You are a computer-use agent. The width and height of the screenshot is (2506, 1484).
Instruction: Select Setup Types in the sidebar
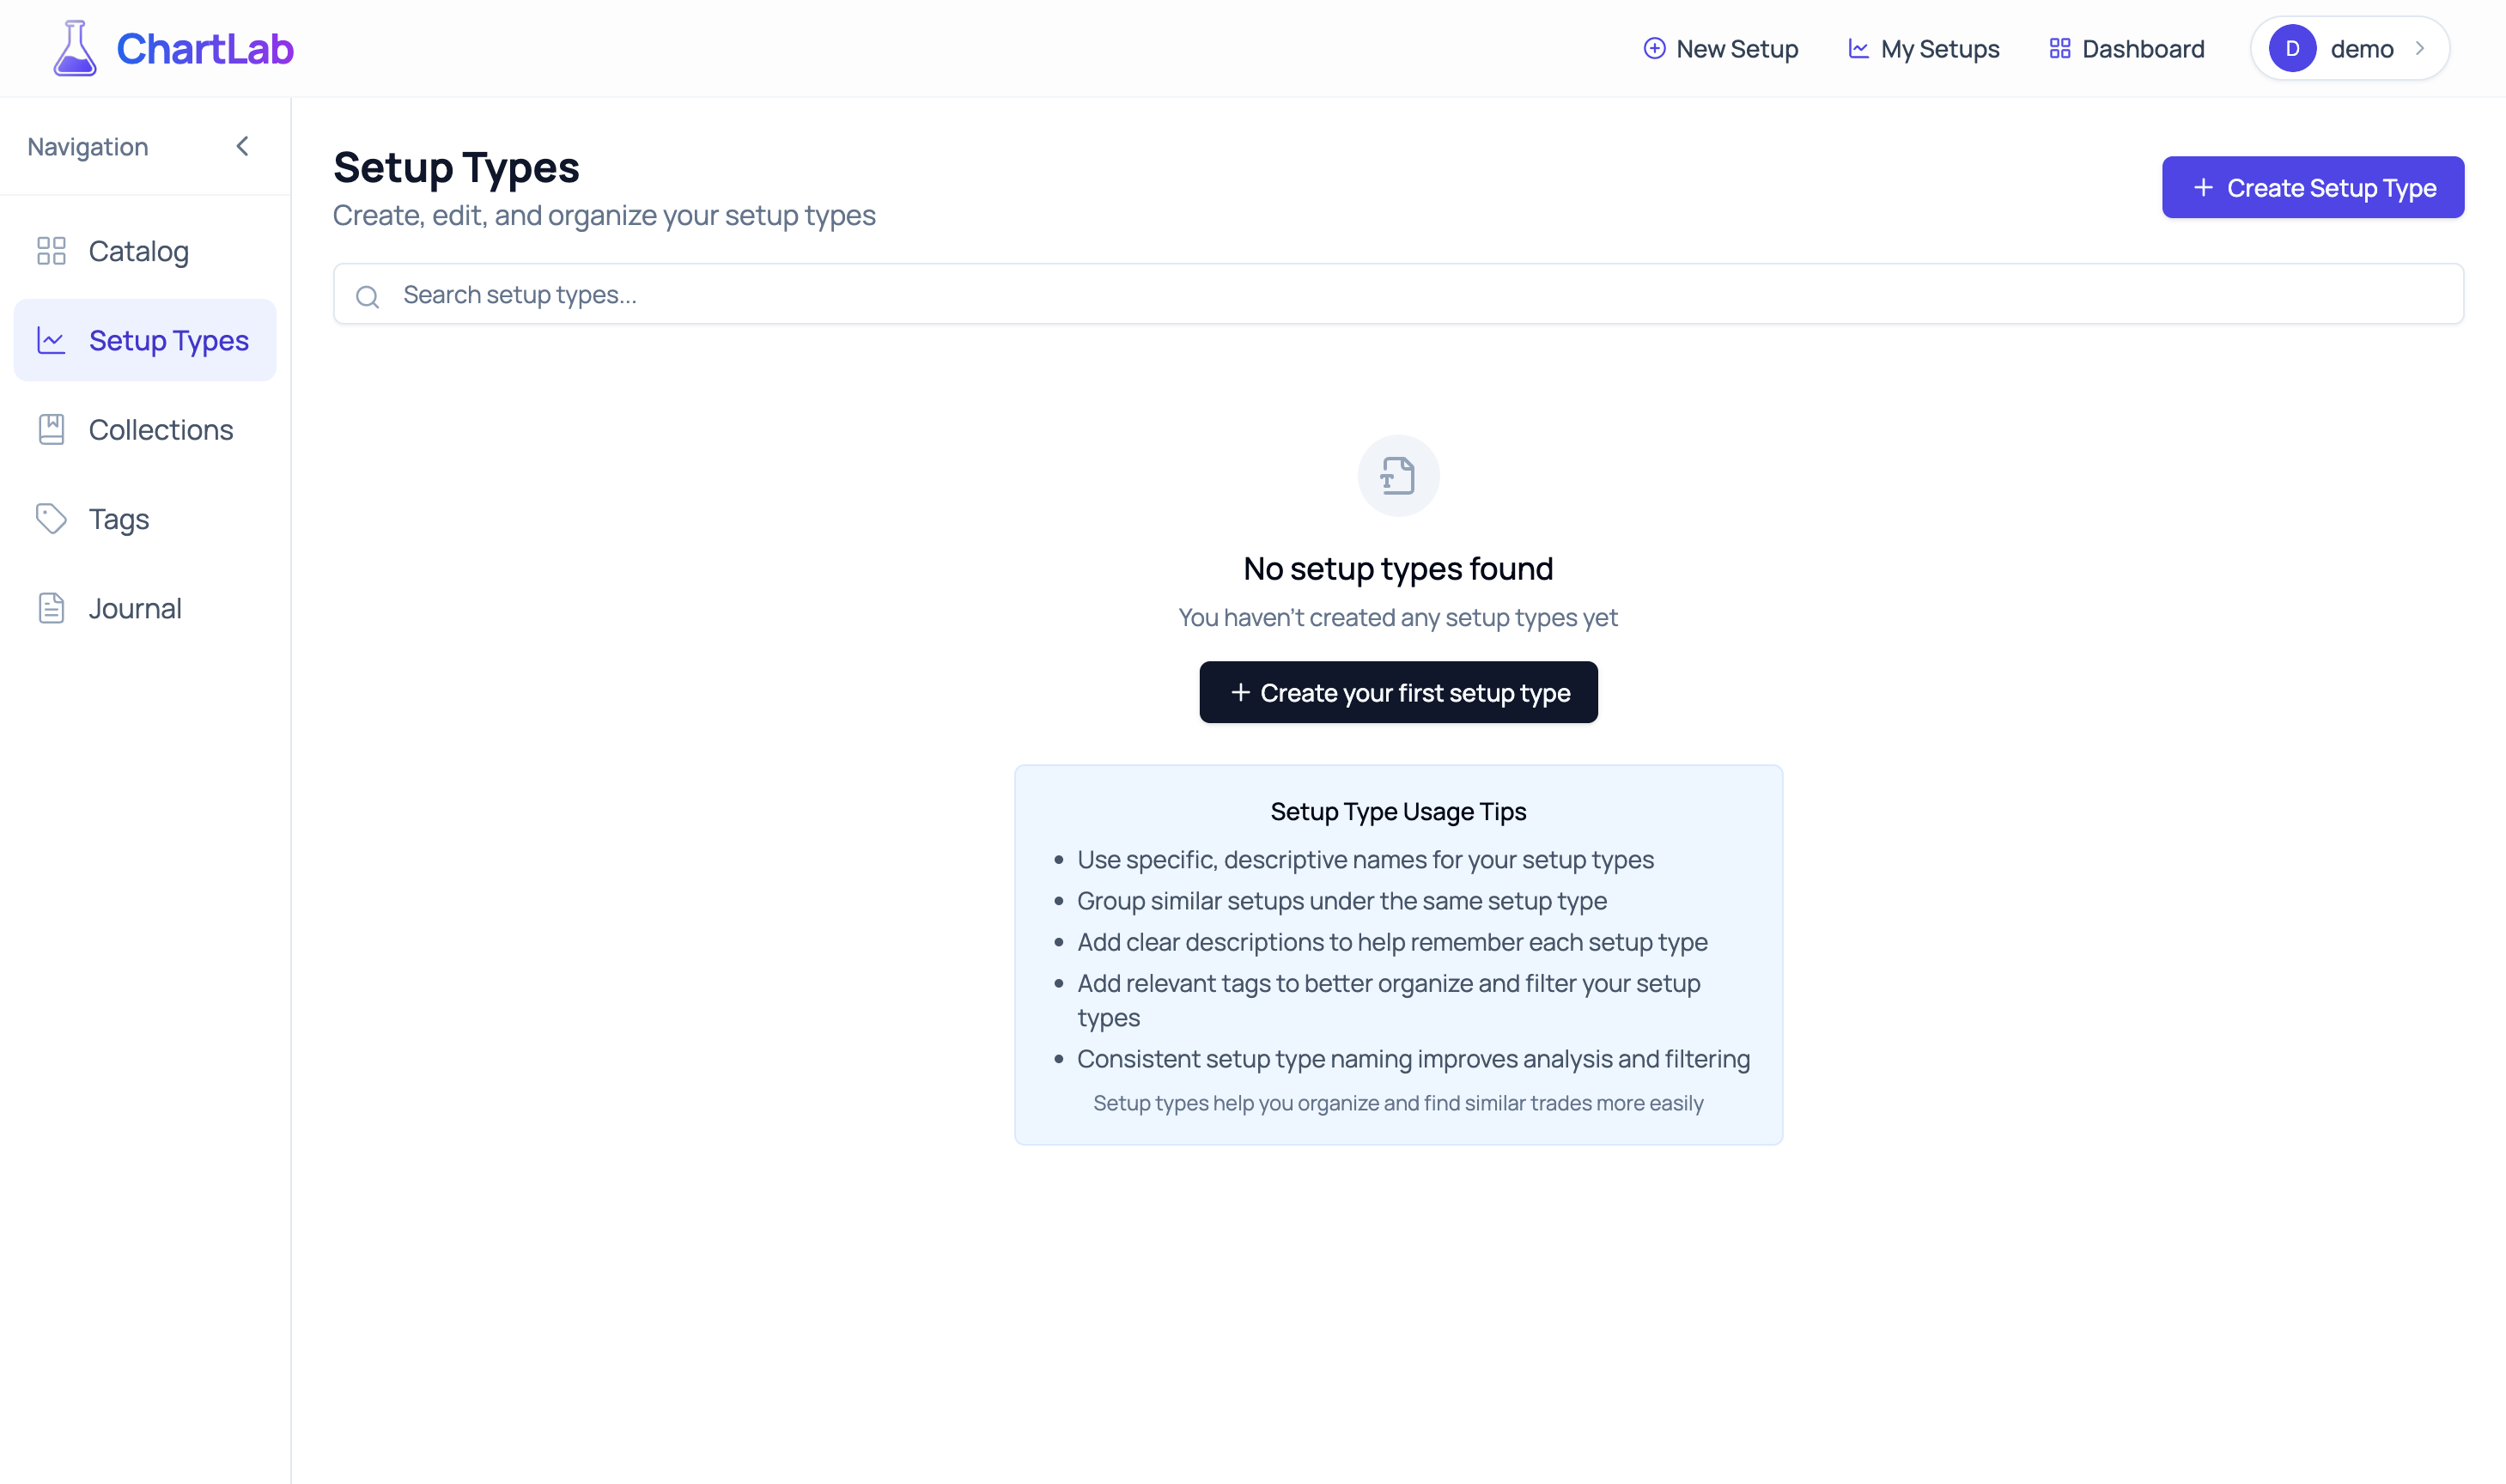click(145, 340)
